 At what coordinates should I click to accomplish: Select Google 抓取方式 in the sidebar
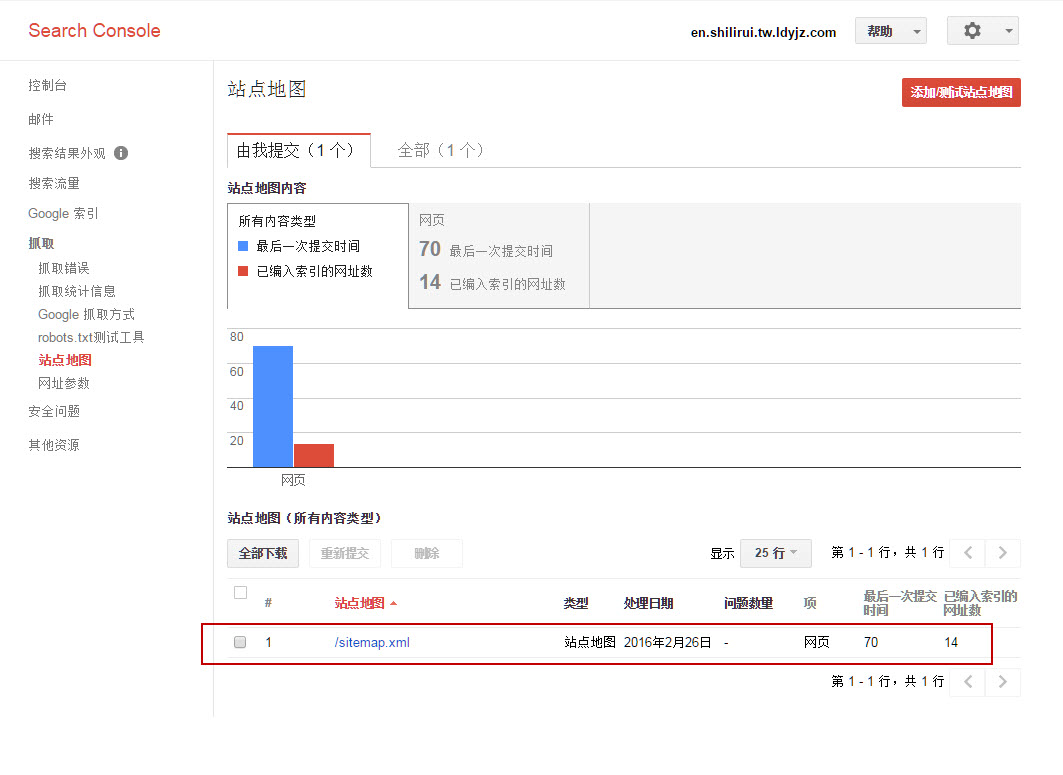(x=85, y=313)
